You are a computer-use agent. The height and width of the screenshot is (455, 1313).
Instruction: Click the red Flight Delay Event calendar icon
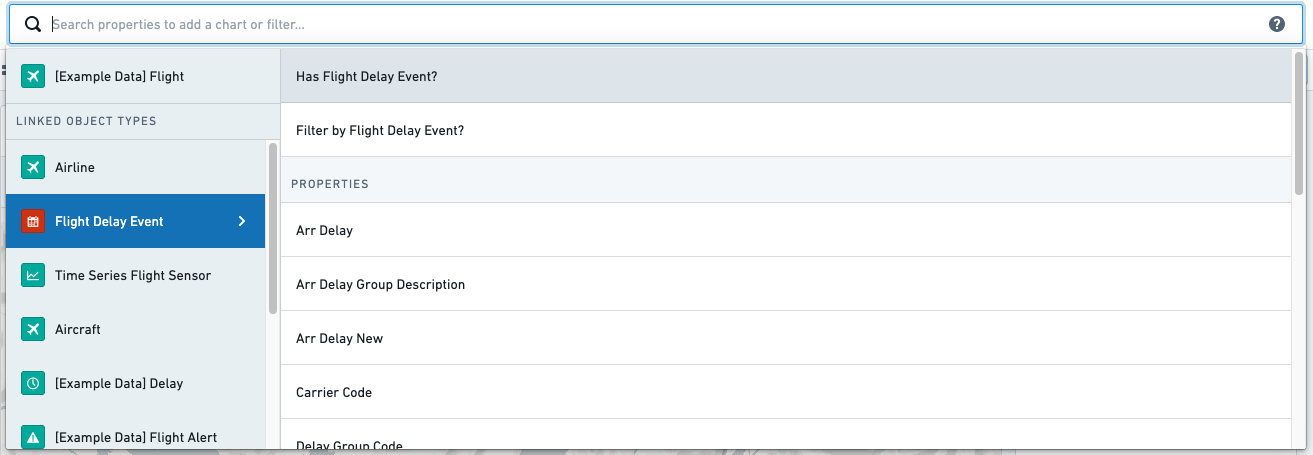33,221
